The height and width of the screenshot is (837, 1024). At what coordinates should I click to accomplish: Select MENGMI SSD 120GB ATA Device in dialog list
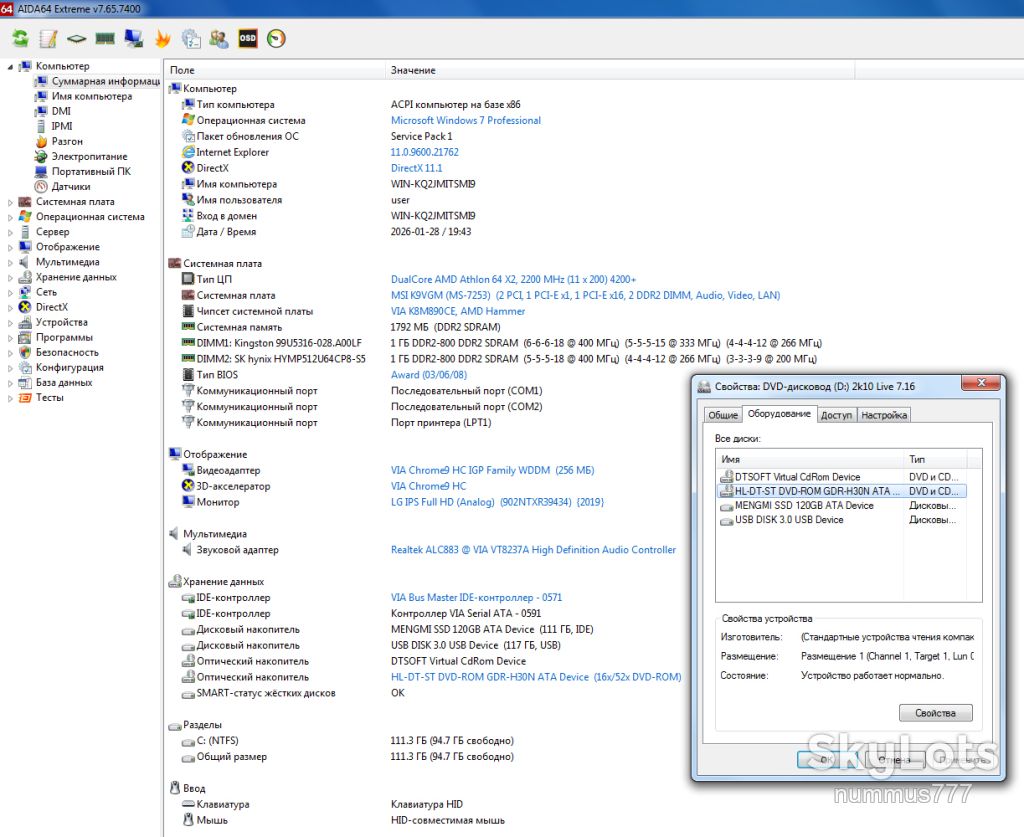point(804,505)
